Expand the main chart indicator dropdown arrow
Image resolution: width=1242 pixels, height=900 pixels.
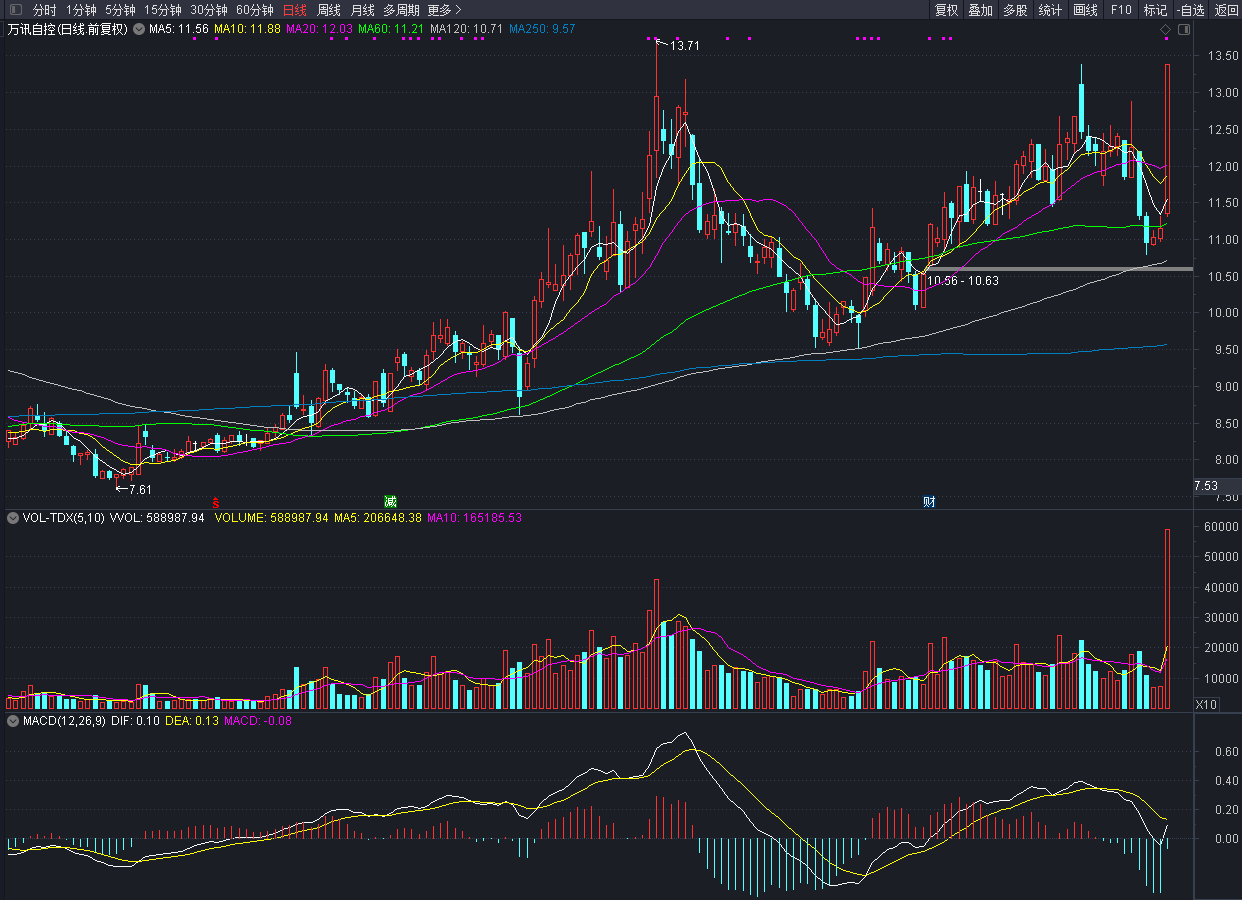coord(138,30)
